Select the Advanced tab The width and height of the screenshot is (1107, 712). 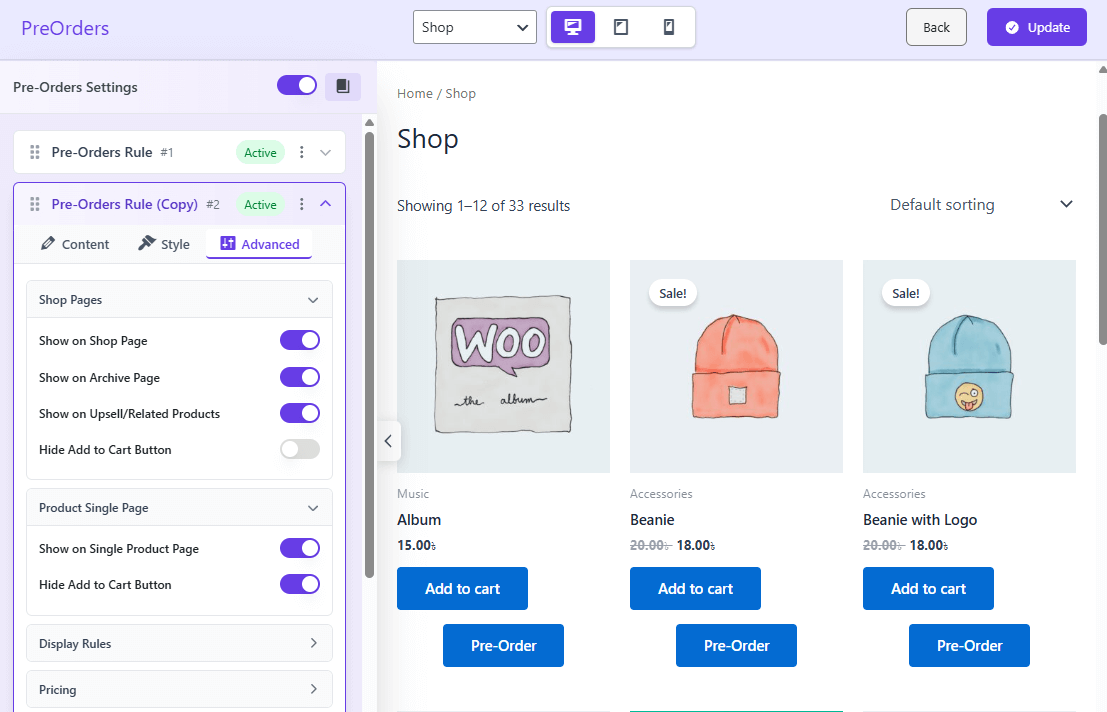coord(259,244)
